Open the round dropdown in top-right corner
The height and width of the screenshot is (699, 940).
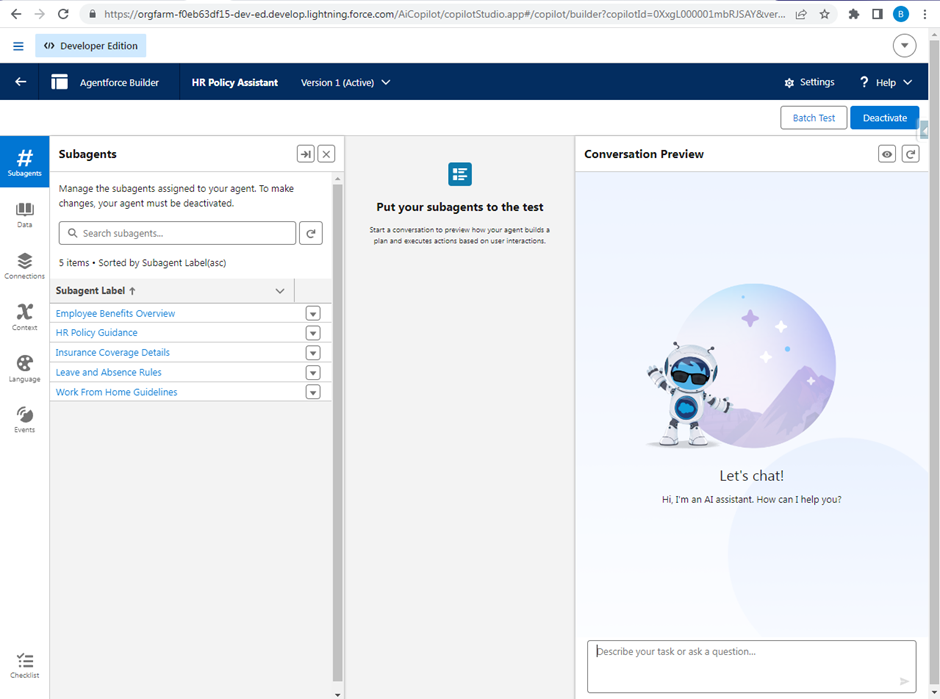904,46
